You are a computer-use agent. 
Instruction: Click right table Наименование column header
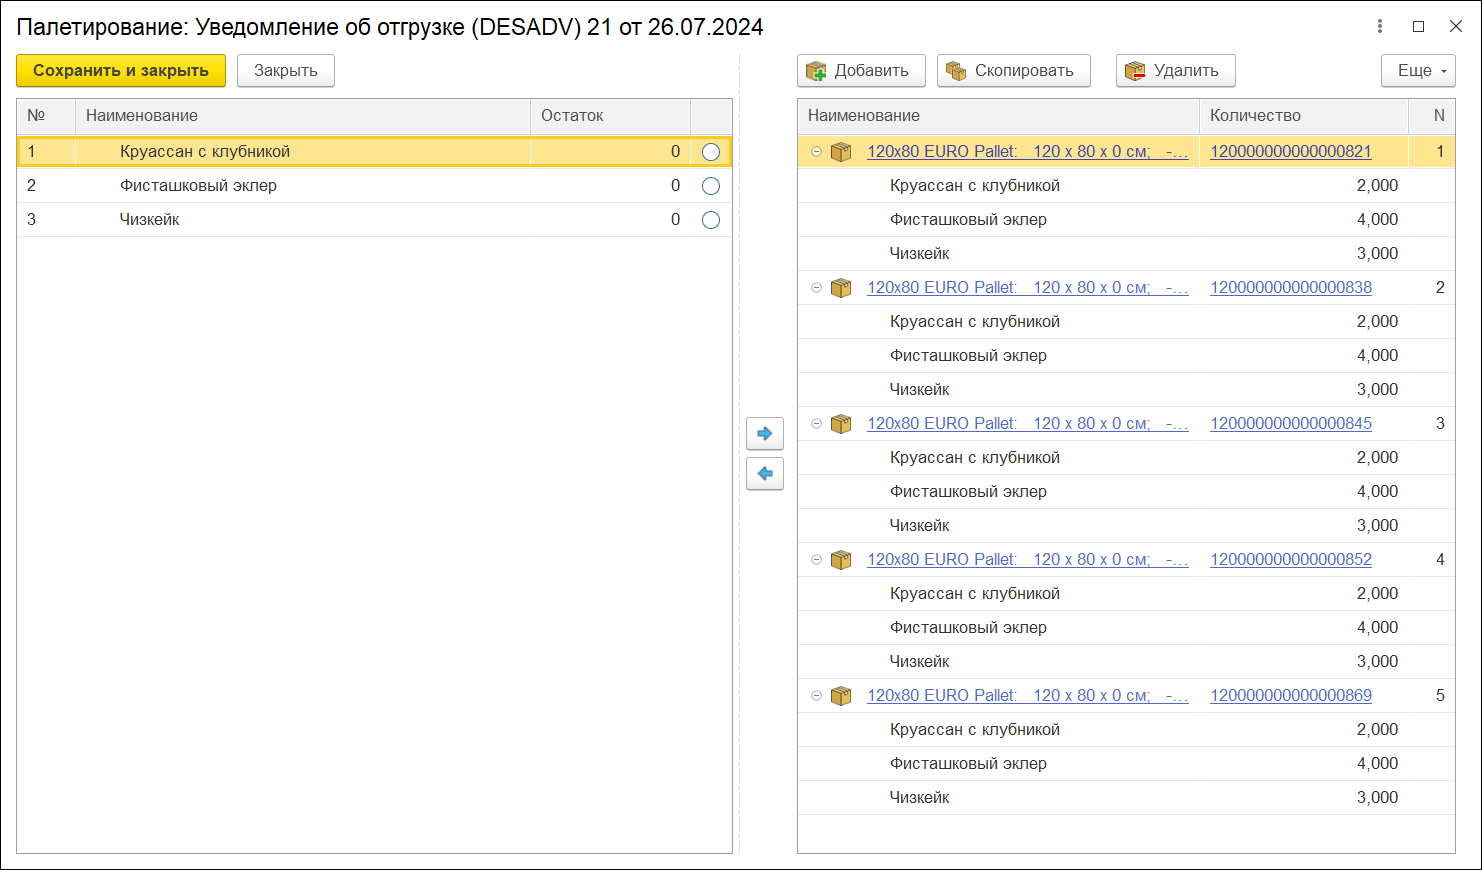[999, 116]
